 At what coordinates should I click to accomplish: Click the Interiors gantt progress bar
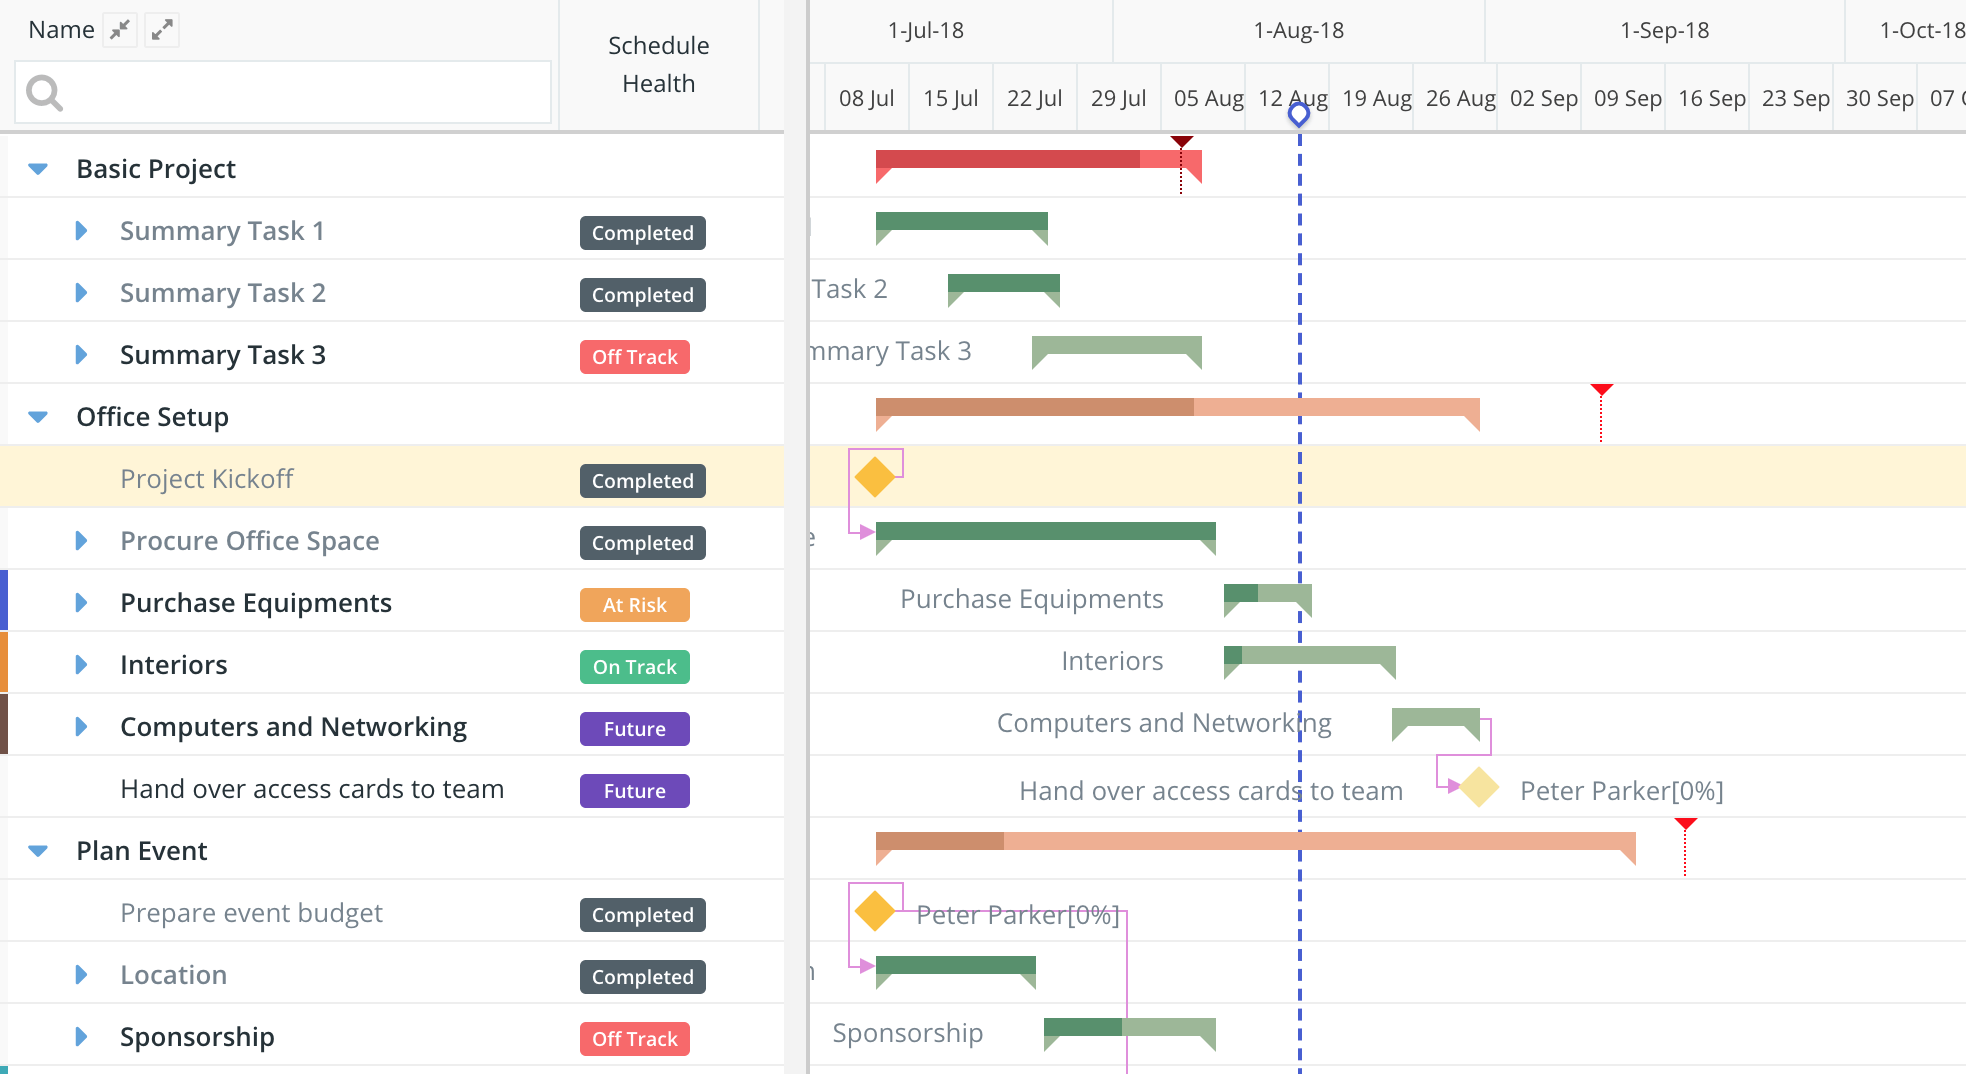click(1309, 656)
